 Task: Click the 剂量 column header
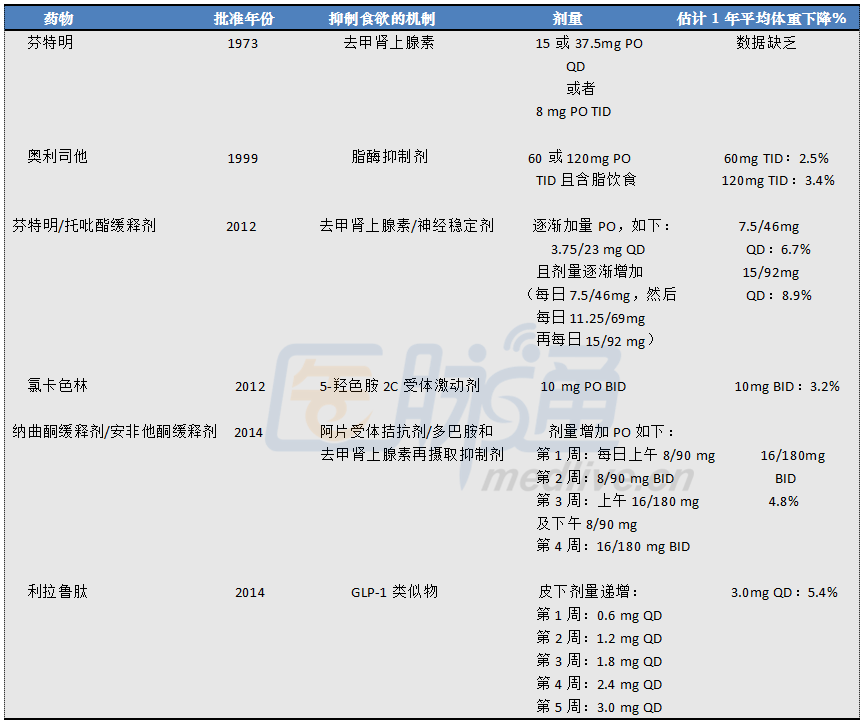click(568, 16)
